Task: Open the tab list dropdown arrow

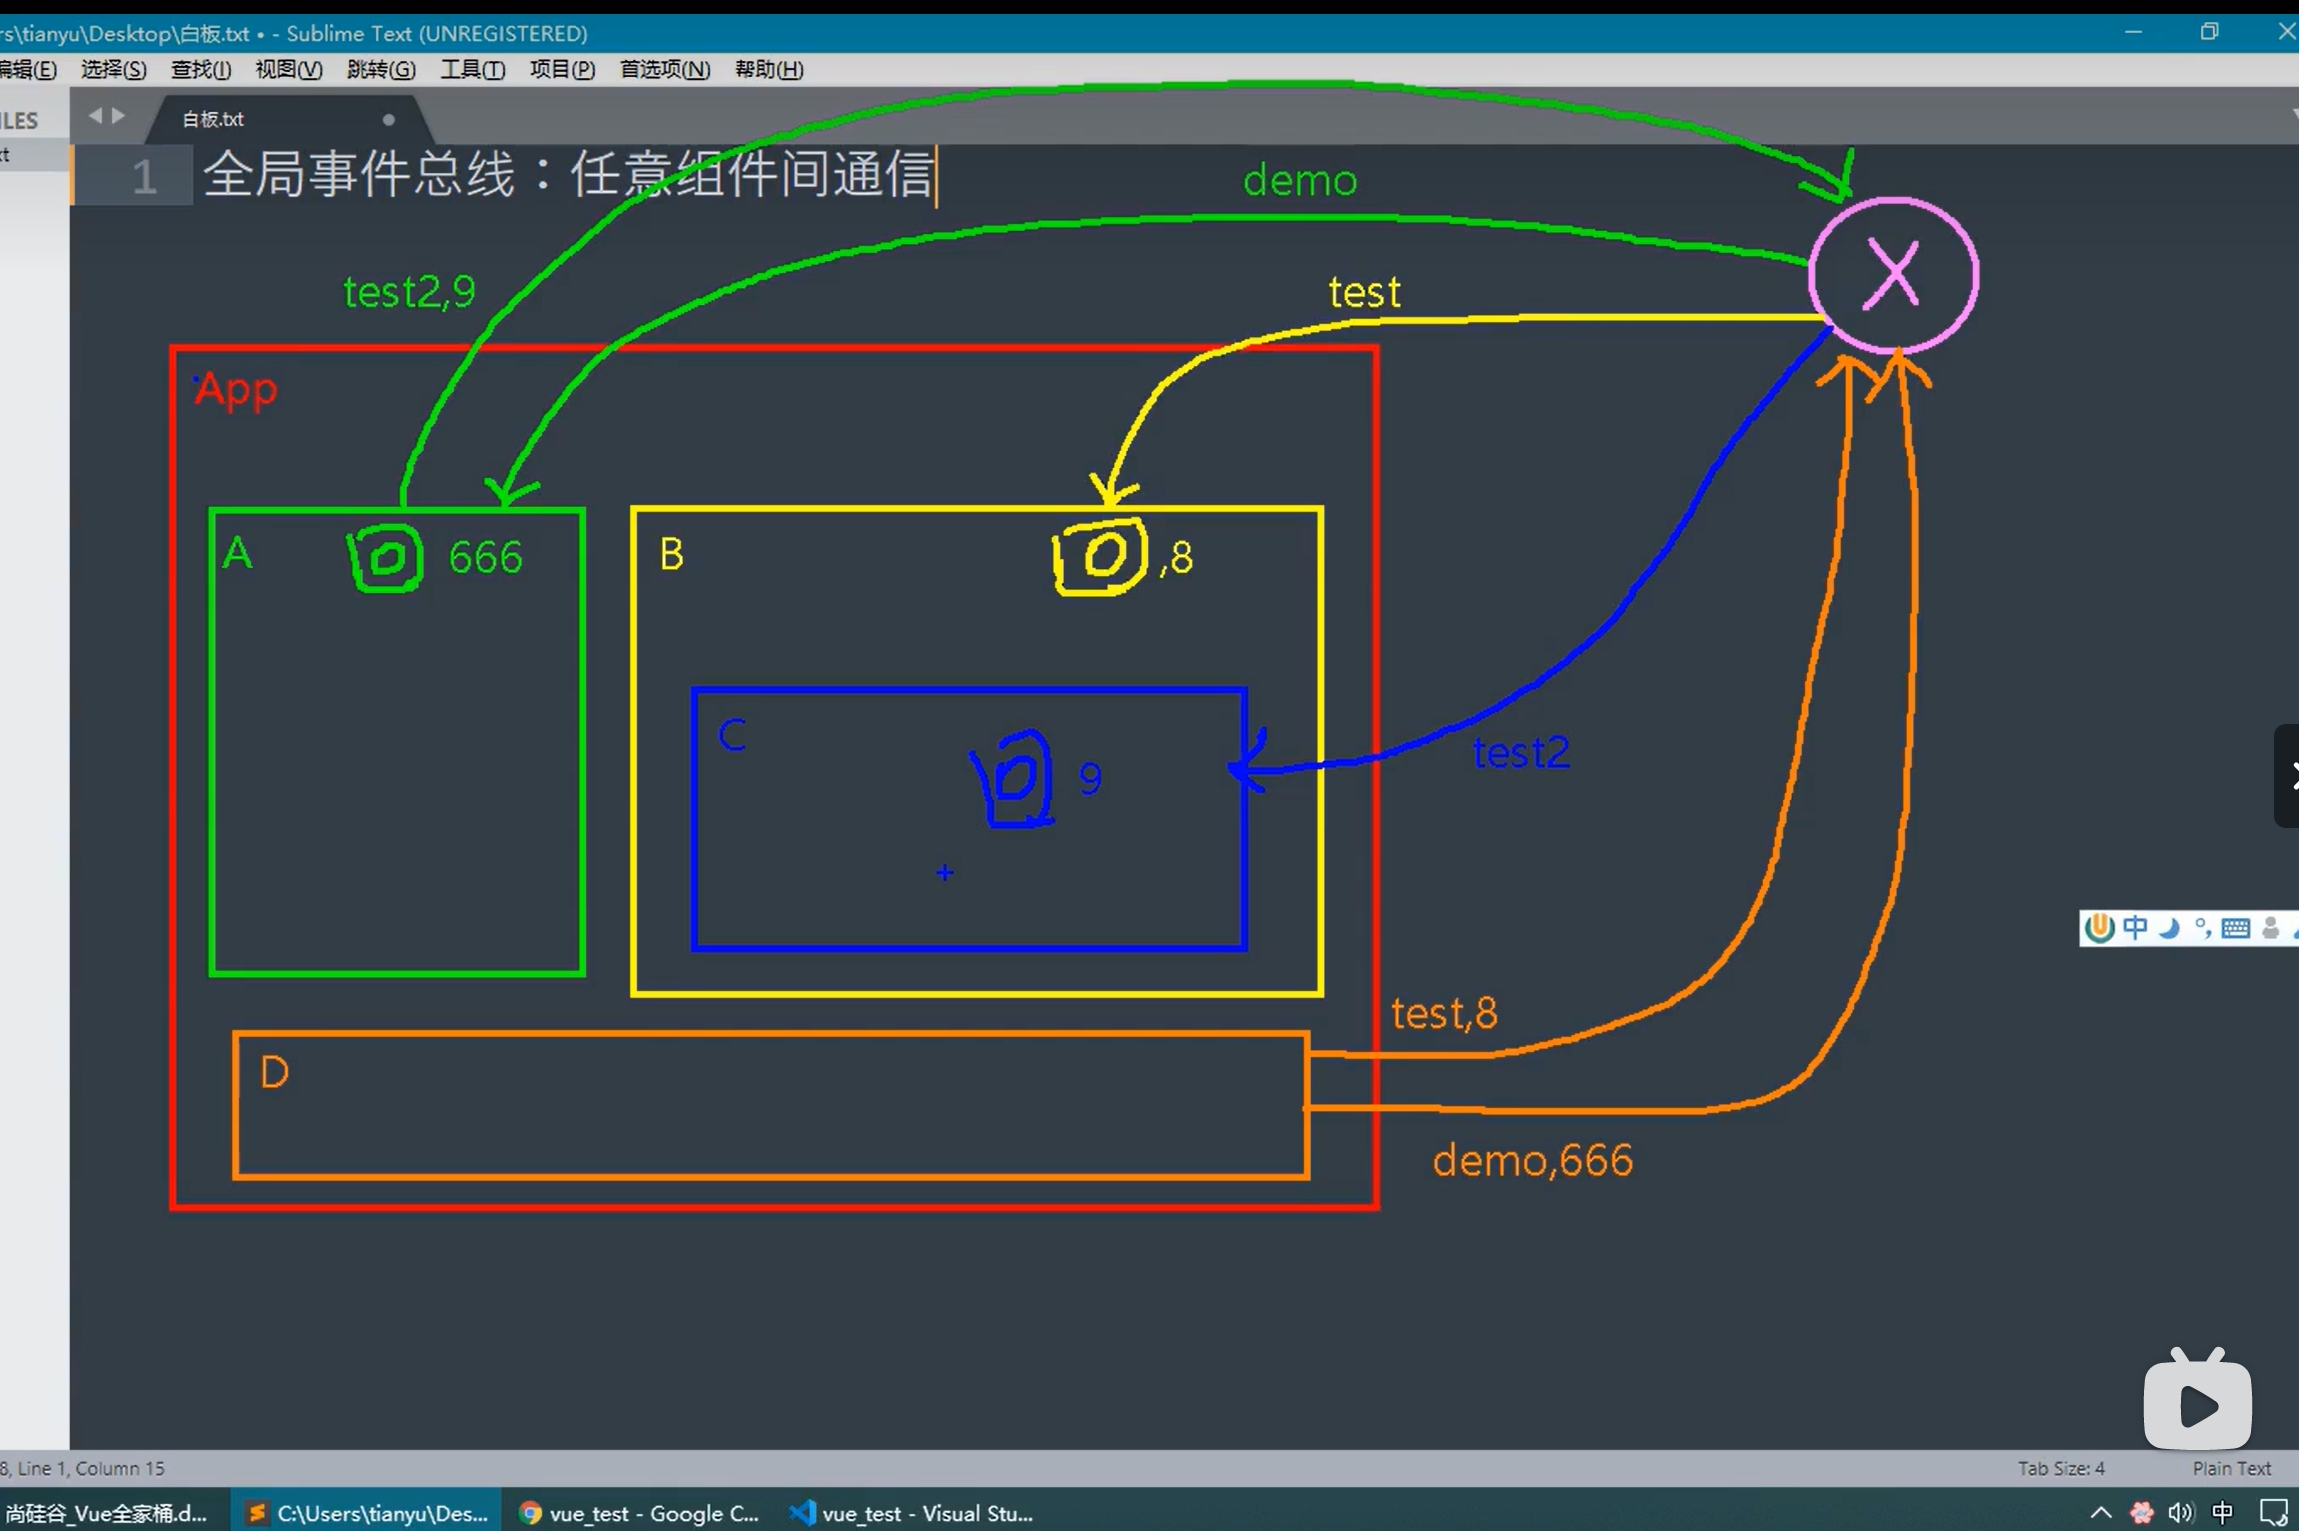Action: 2294,116
